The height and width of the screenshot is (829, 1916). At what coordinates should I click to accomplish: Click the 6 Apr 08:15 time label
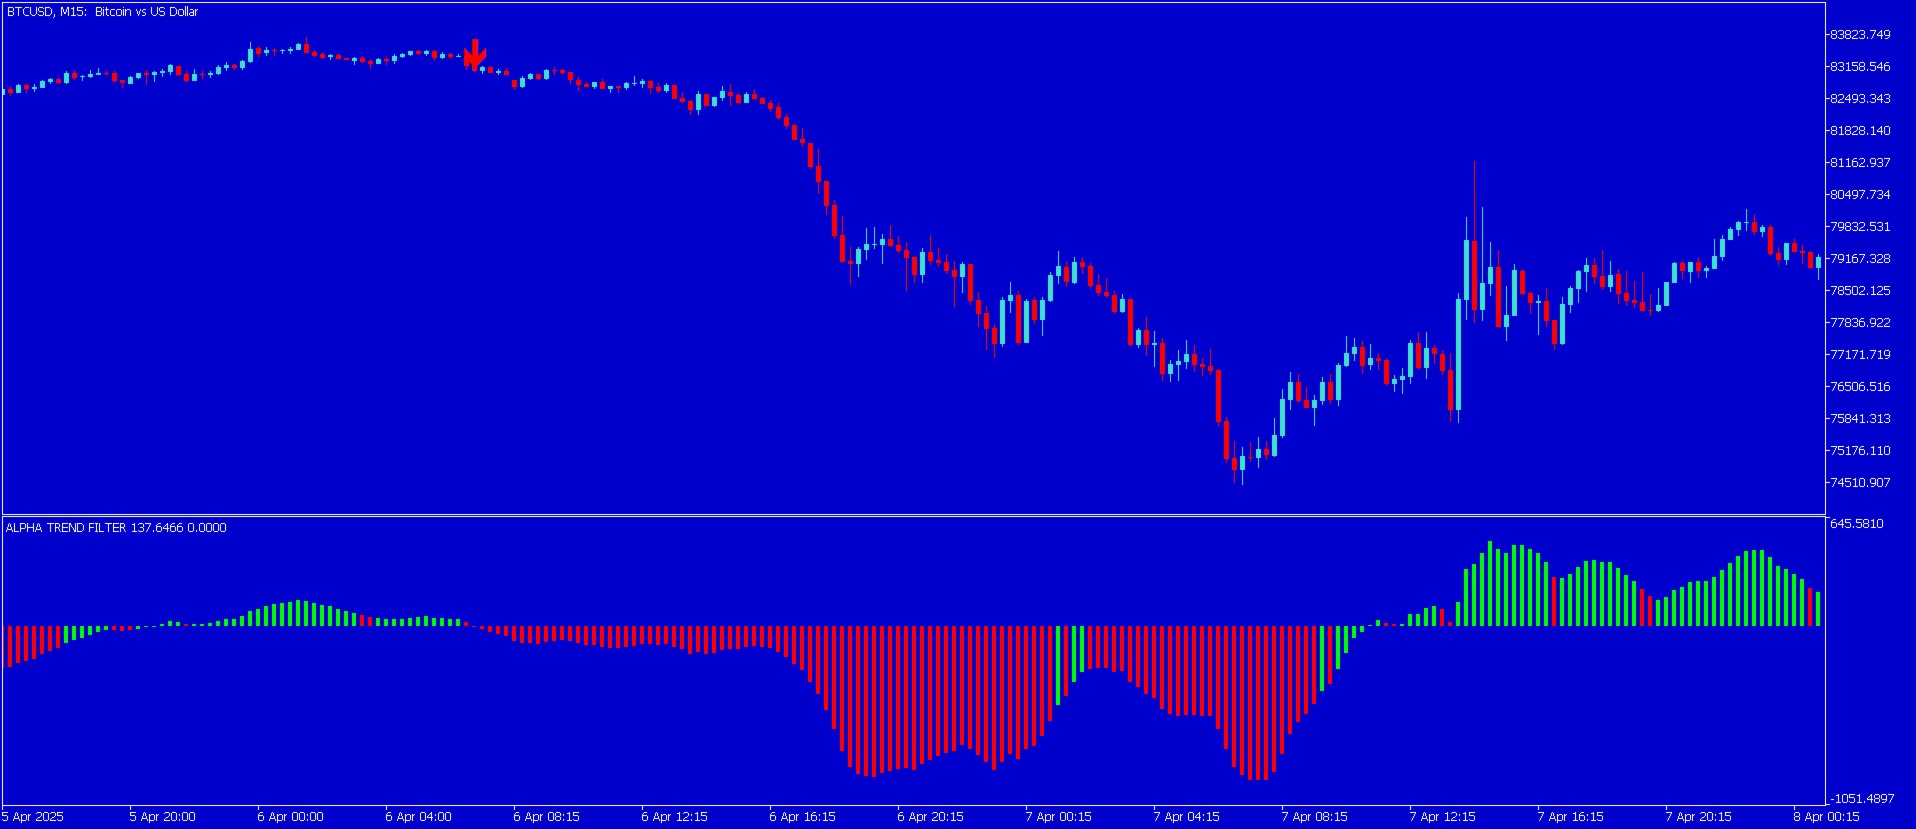tap(547, 817)
